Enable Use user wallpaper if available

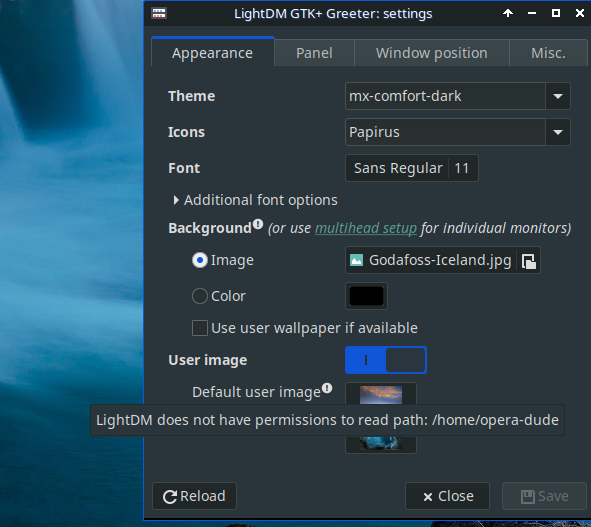(x=200, y=328)
